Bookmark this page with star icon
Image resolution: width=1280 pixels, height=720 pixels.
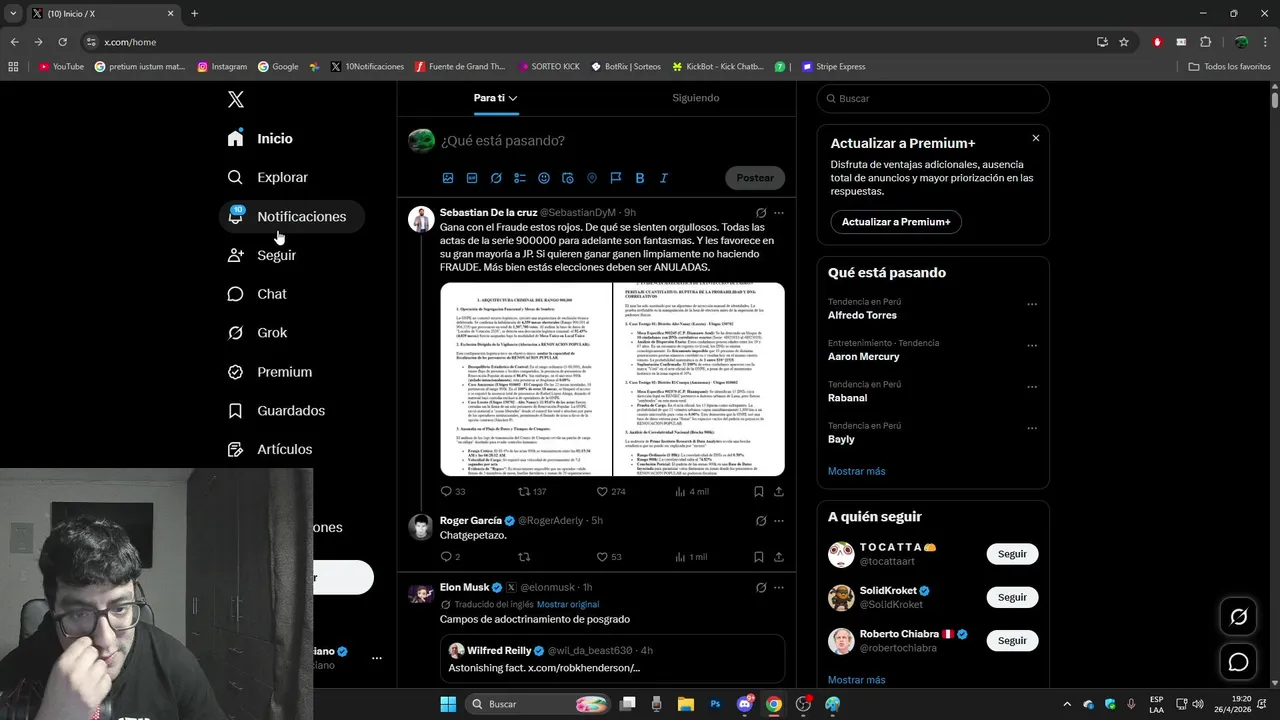pos(1124,42)
